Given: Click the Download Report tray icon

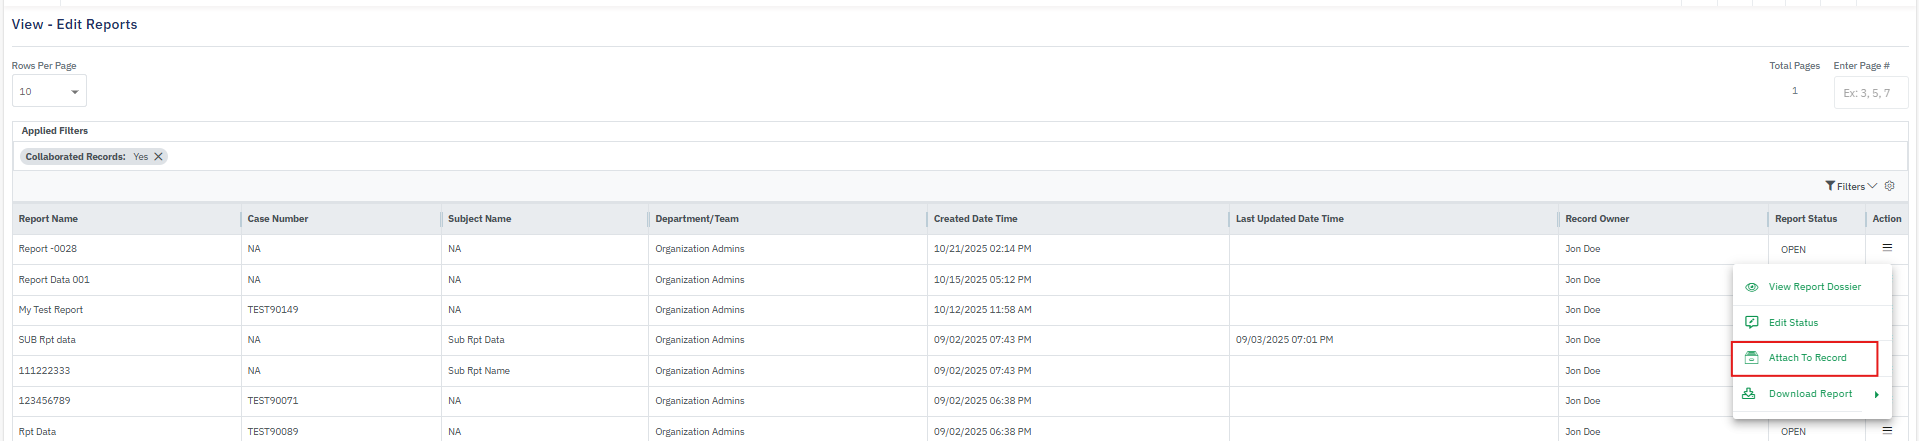Looking at the screenshot, I should (x=1749, y=394).
